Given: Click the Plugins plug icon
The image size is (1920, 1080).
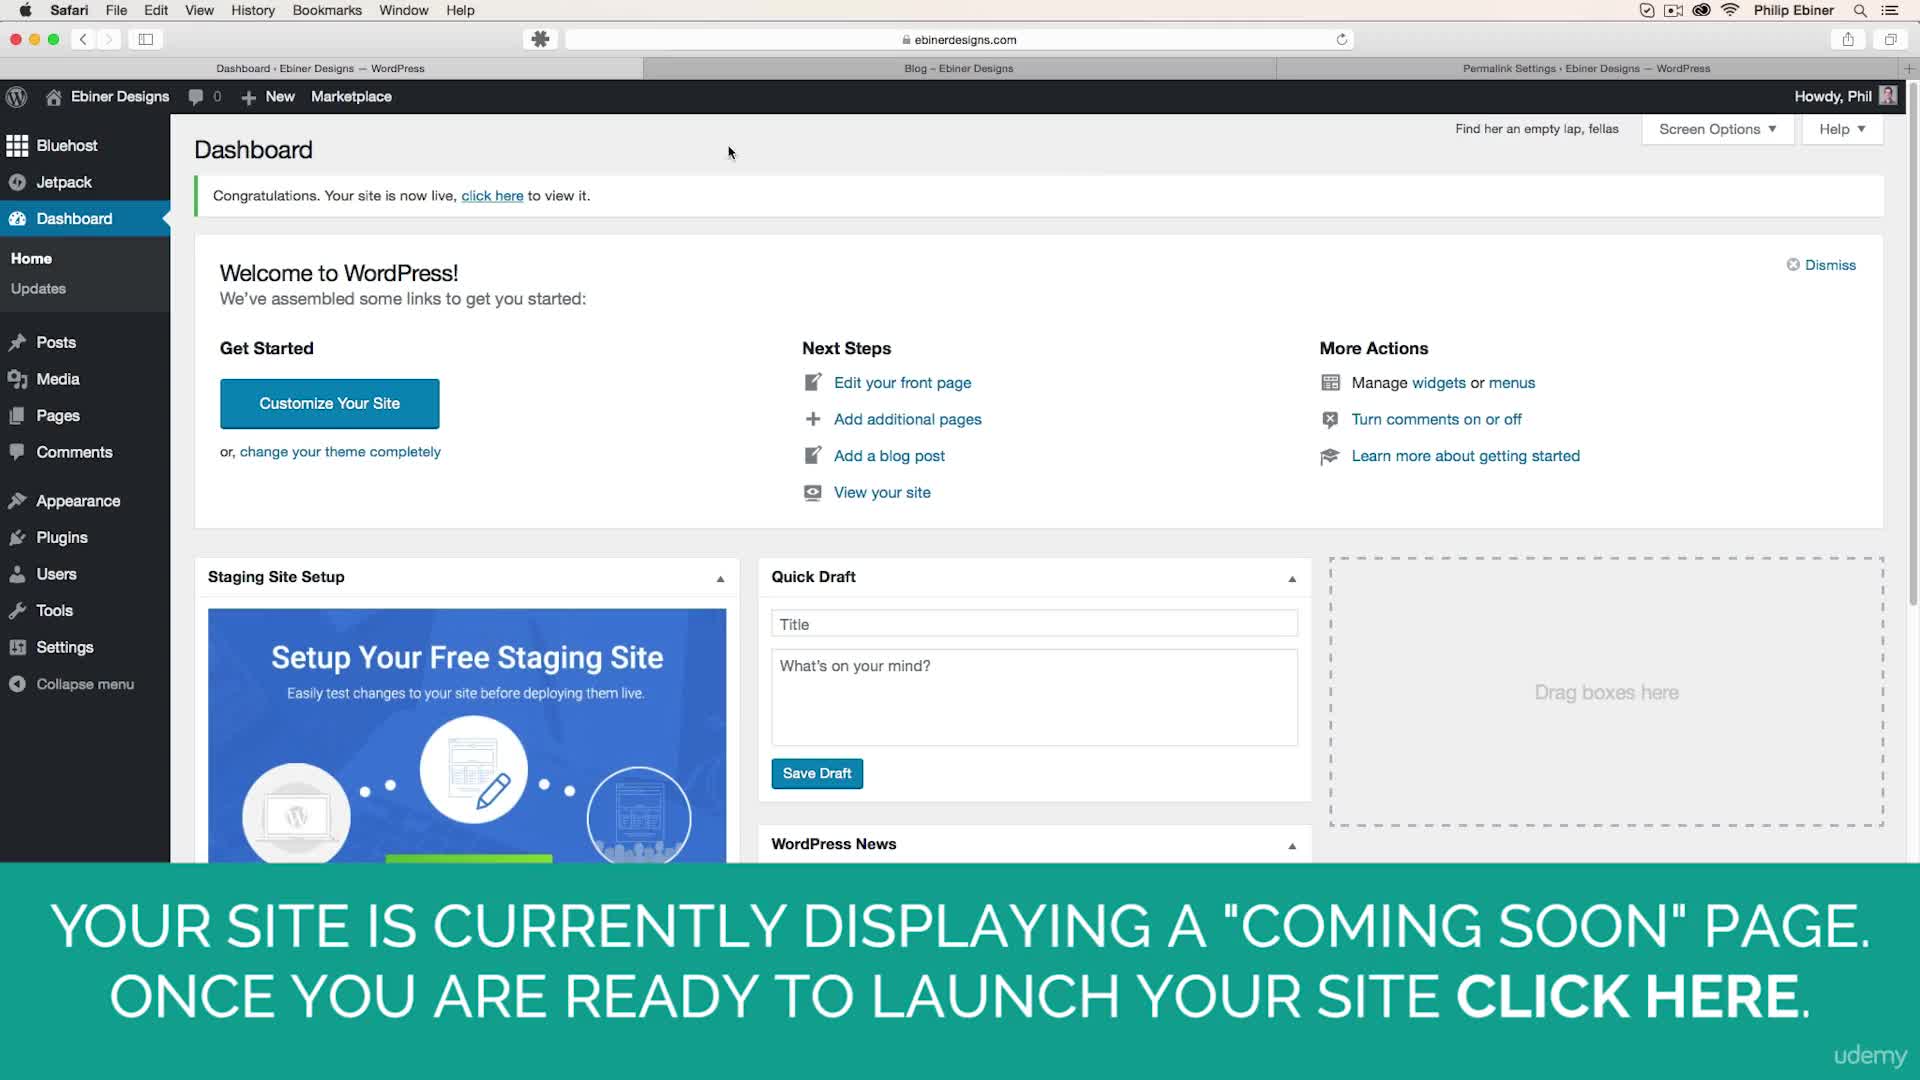Looking at the screenshot, I should pos(17,538).
